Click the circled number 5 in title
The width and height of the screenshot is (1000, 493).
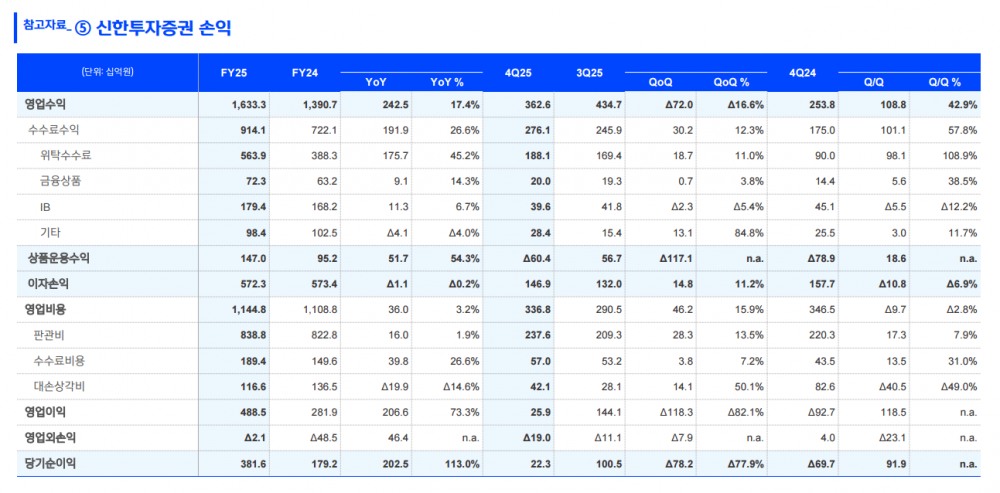83,28
